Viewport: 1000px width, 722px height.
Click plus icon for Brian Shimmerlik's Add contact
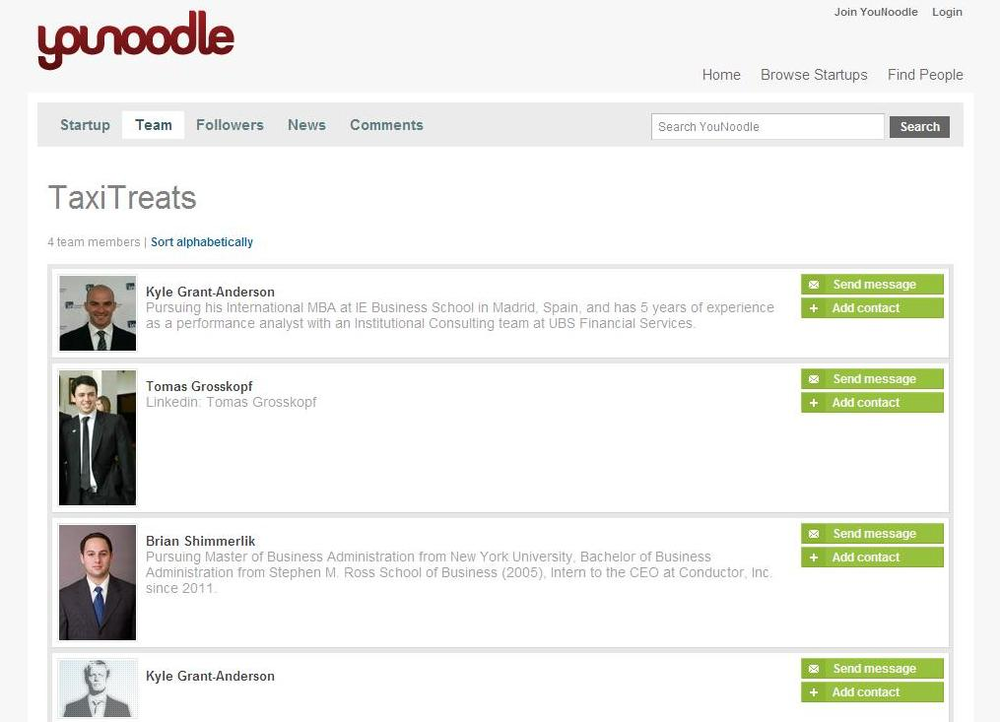pos(814,558)
